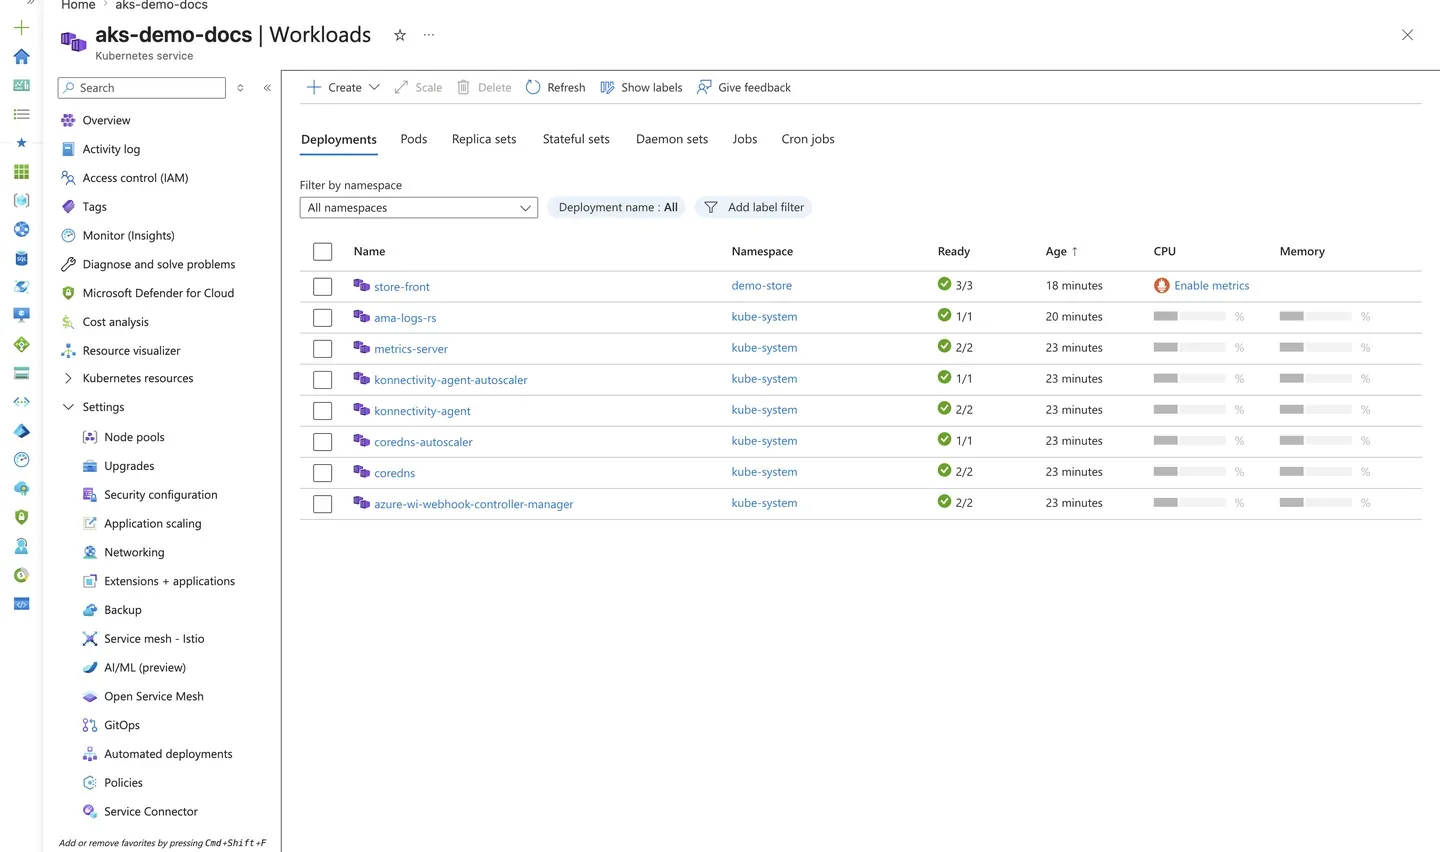Image resolution: width=1440 pixels, height=852 pixels.
Task: Toggle the select-all checkbox in table header
Action: 322,252
